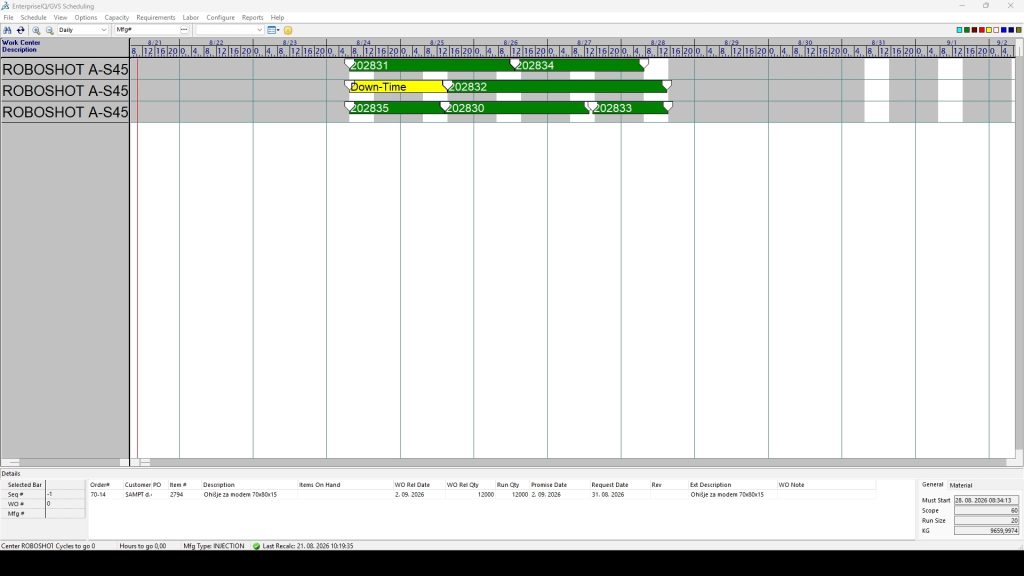Image resolution: width=1024 pixels, height=576 pixels.
Task: Click the Details panel label
Action: tap(11, 473)
